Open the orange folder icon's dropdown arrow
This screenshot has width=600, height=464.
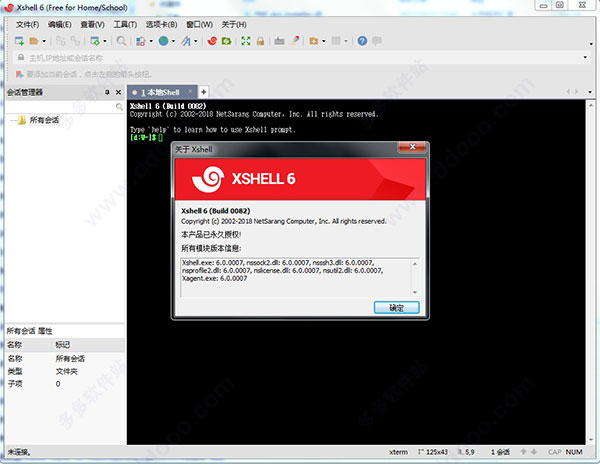click(323, 41)
